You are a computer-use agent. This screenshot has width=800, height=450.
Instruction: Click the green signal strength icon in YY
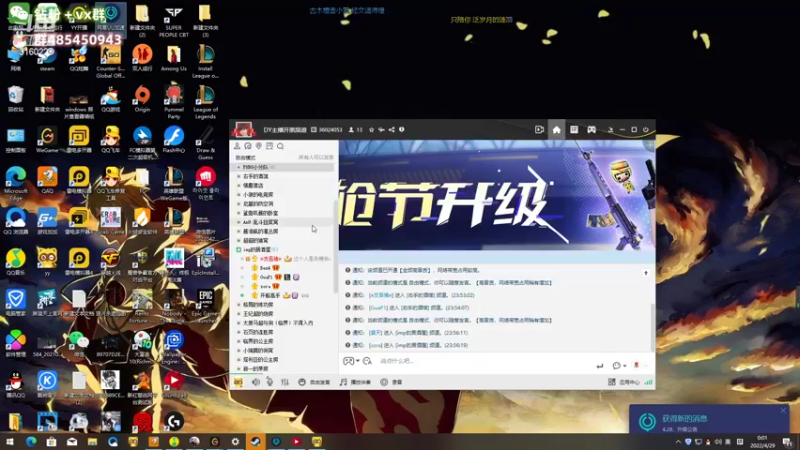[x=648, y=382]
